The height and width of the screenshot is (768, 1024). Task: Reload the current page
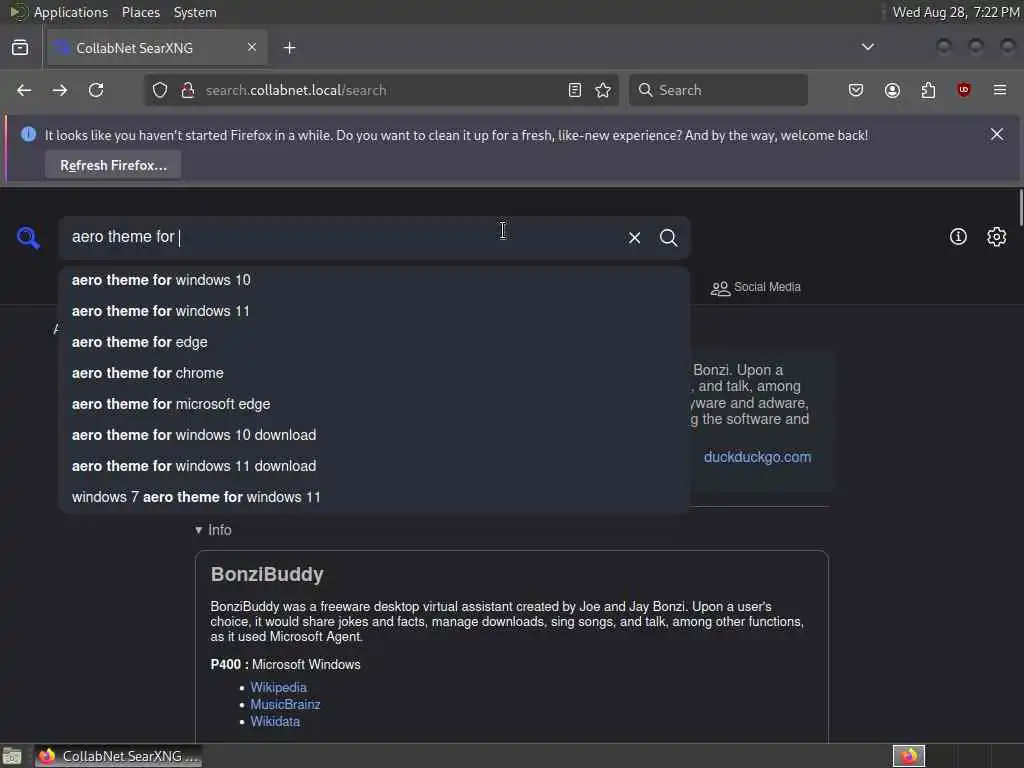click(x=96, y=90)
